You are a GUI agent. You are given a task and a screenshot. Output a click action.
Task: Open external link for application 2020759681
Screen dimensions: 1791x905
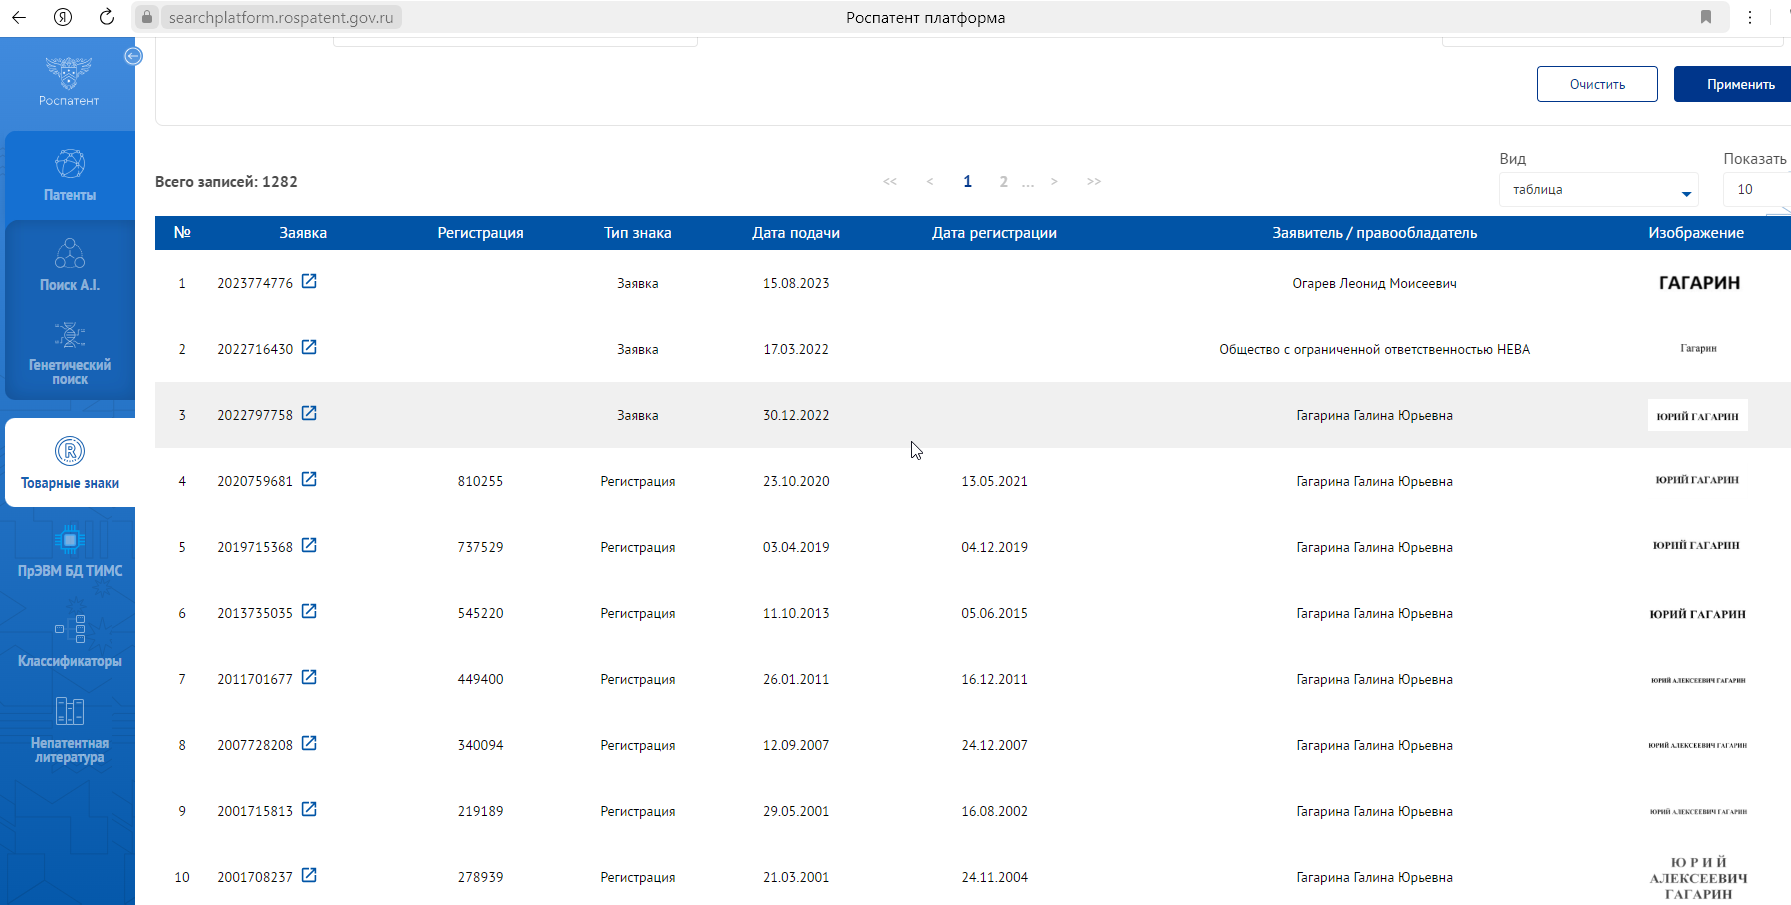pos(309,480)
